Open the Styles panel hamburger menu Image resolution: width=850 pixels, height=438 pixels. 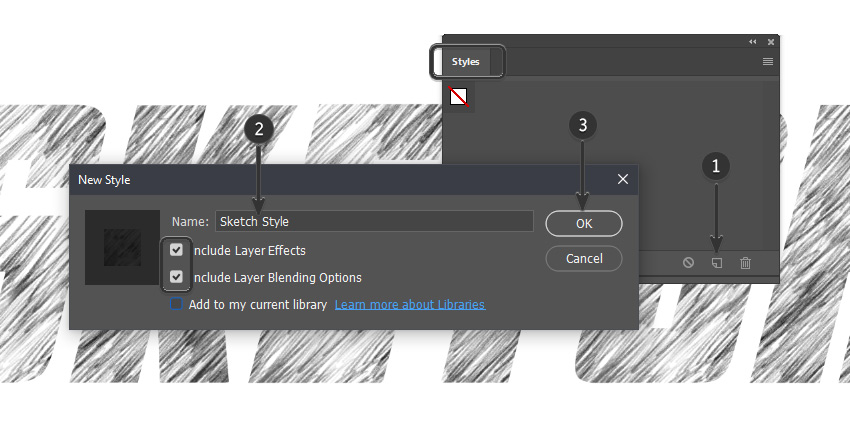[768, 61]
